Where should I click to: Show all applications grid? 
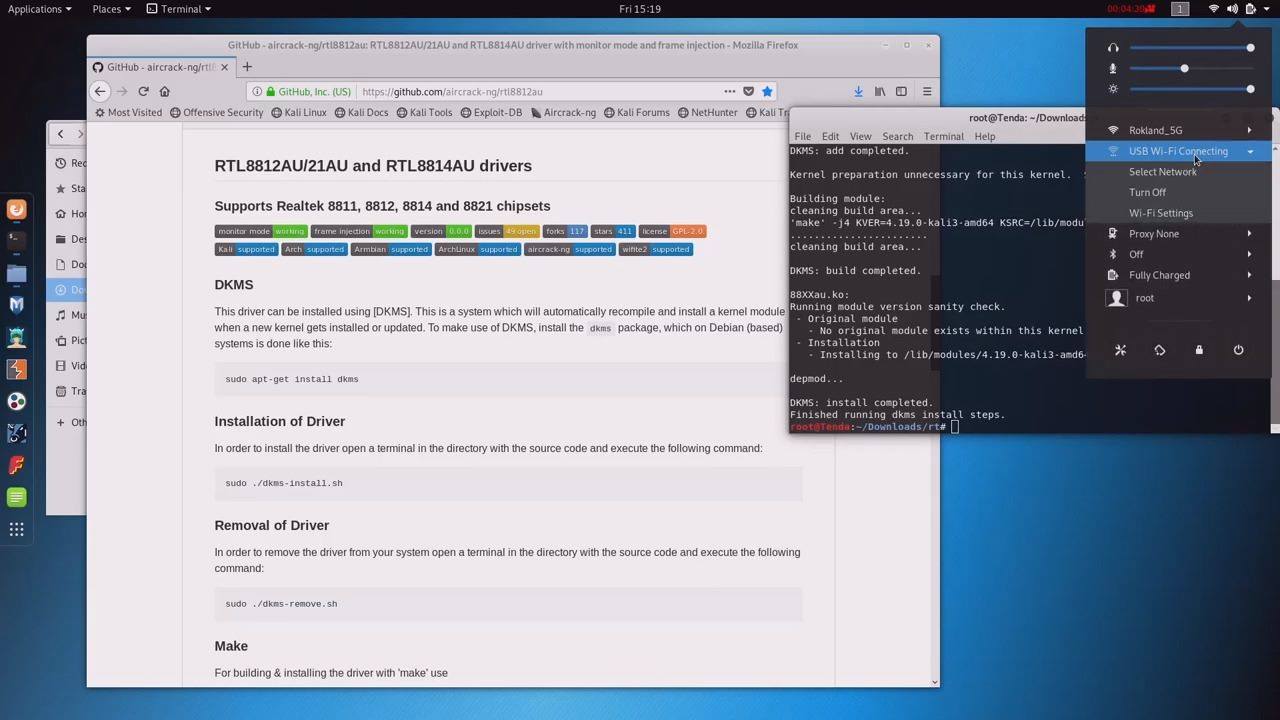[x=16, y=530]
